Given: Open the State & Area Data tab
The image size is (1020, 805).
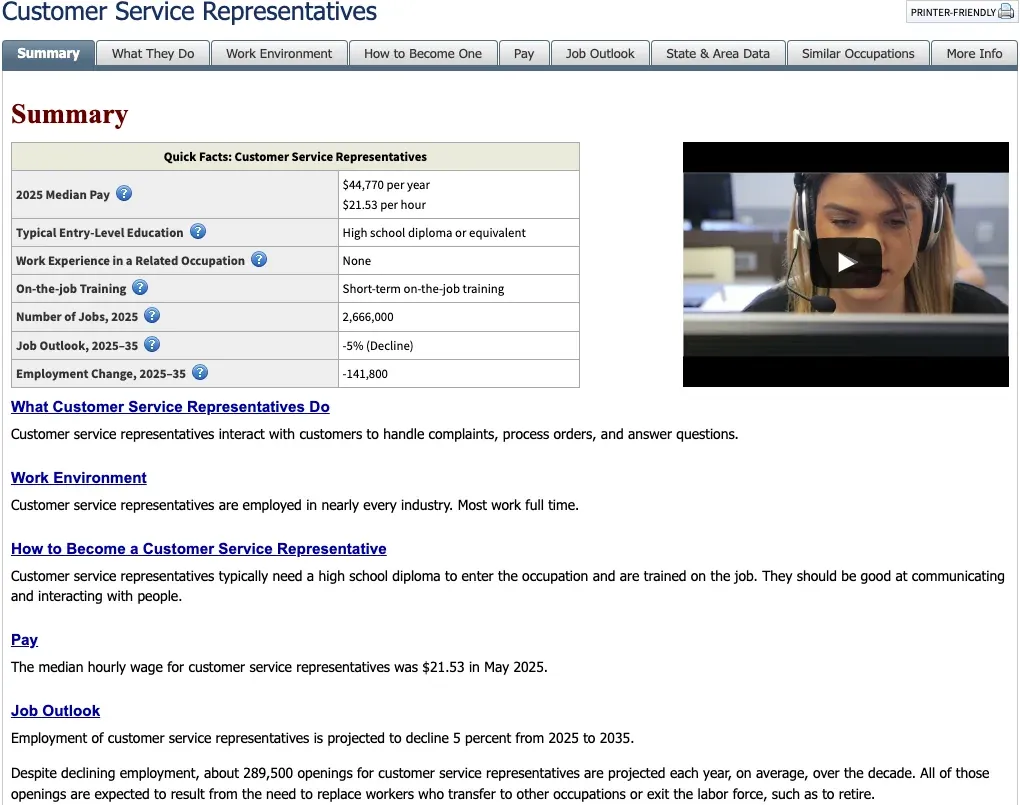Looking at the screenshot, I should [718, 53].
